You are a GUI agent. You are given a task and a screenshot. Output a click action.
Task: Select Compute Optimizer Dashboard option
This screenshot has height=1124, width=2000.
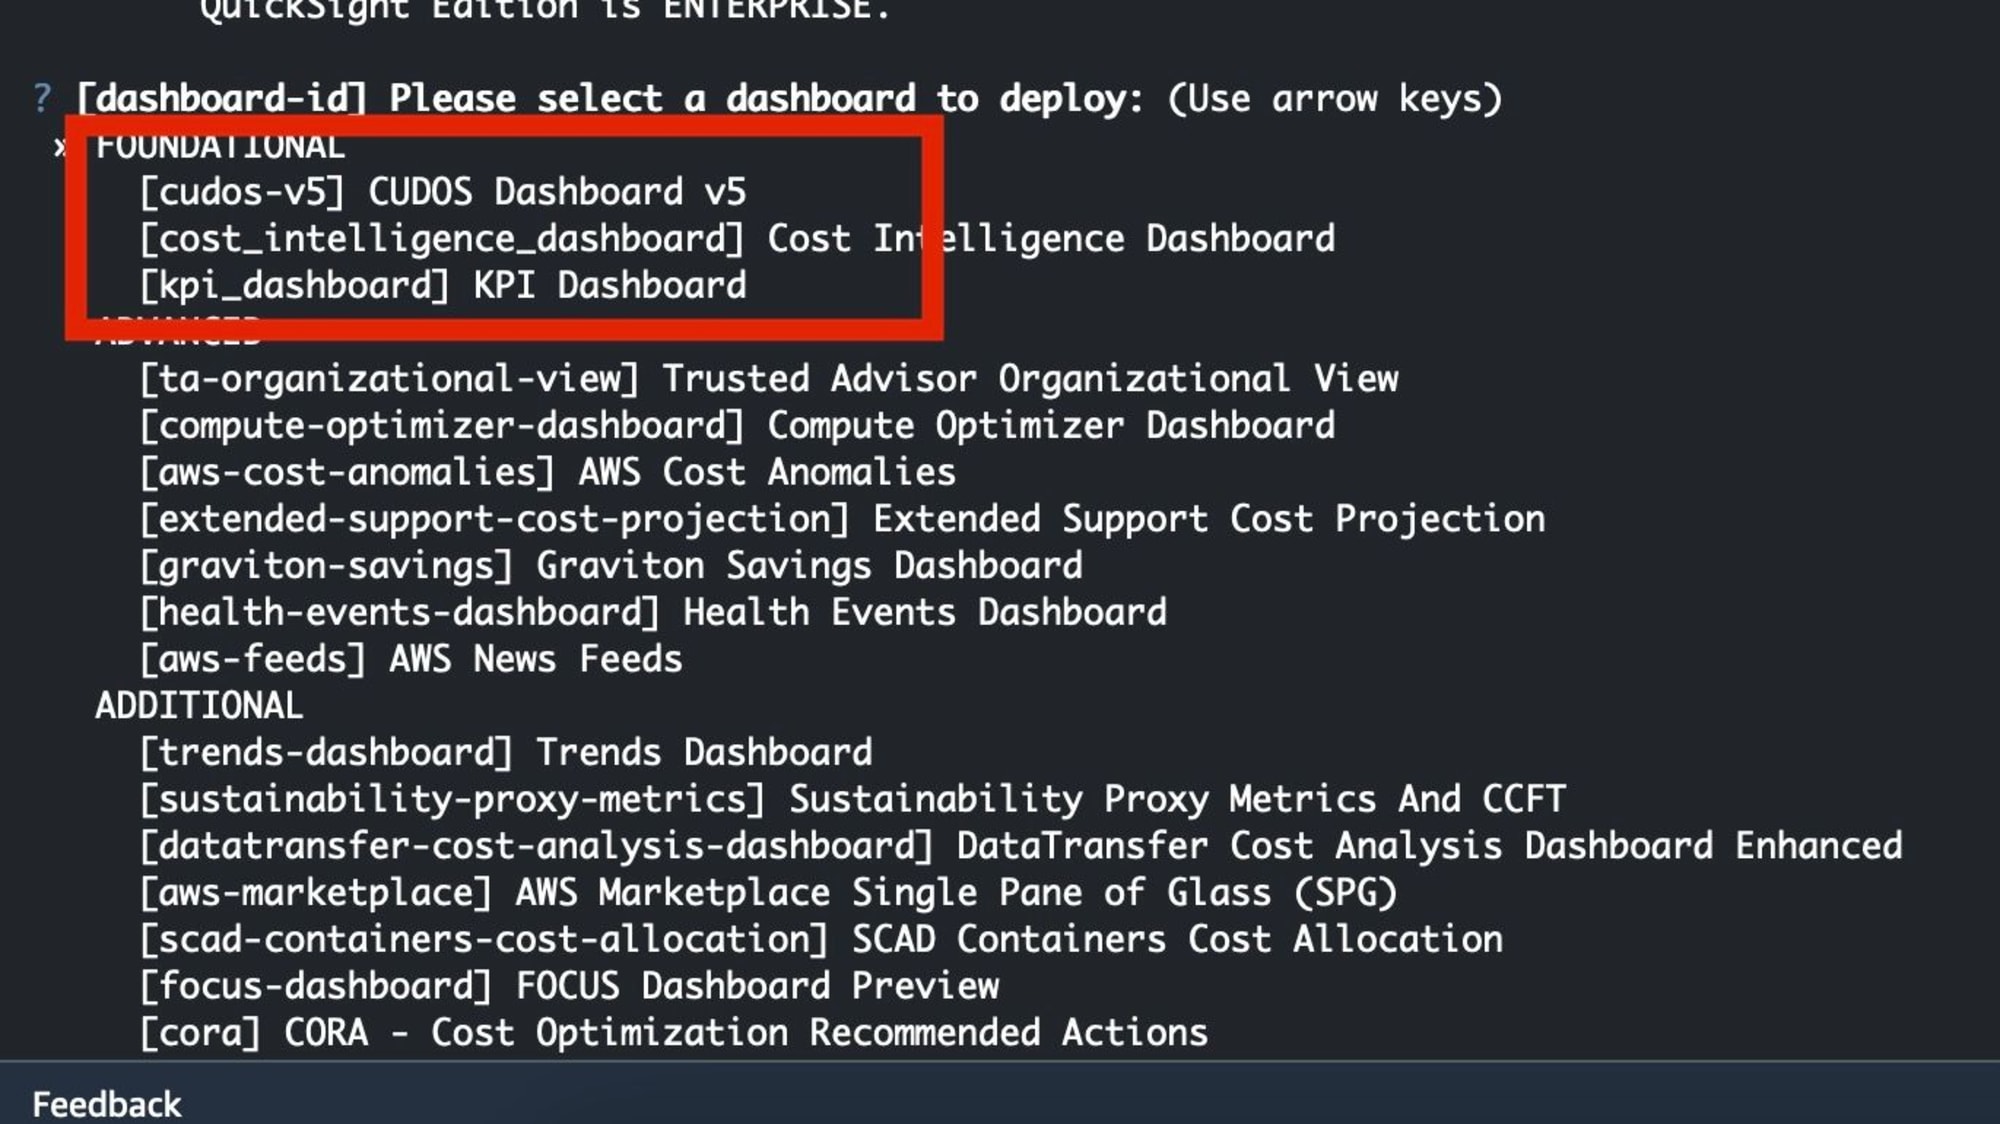click(x=735, y=425)
